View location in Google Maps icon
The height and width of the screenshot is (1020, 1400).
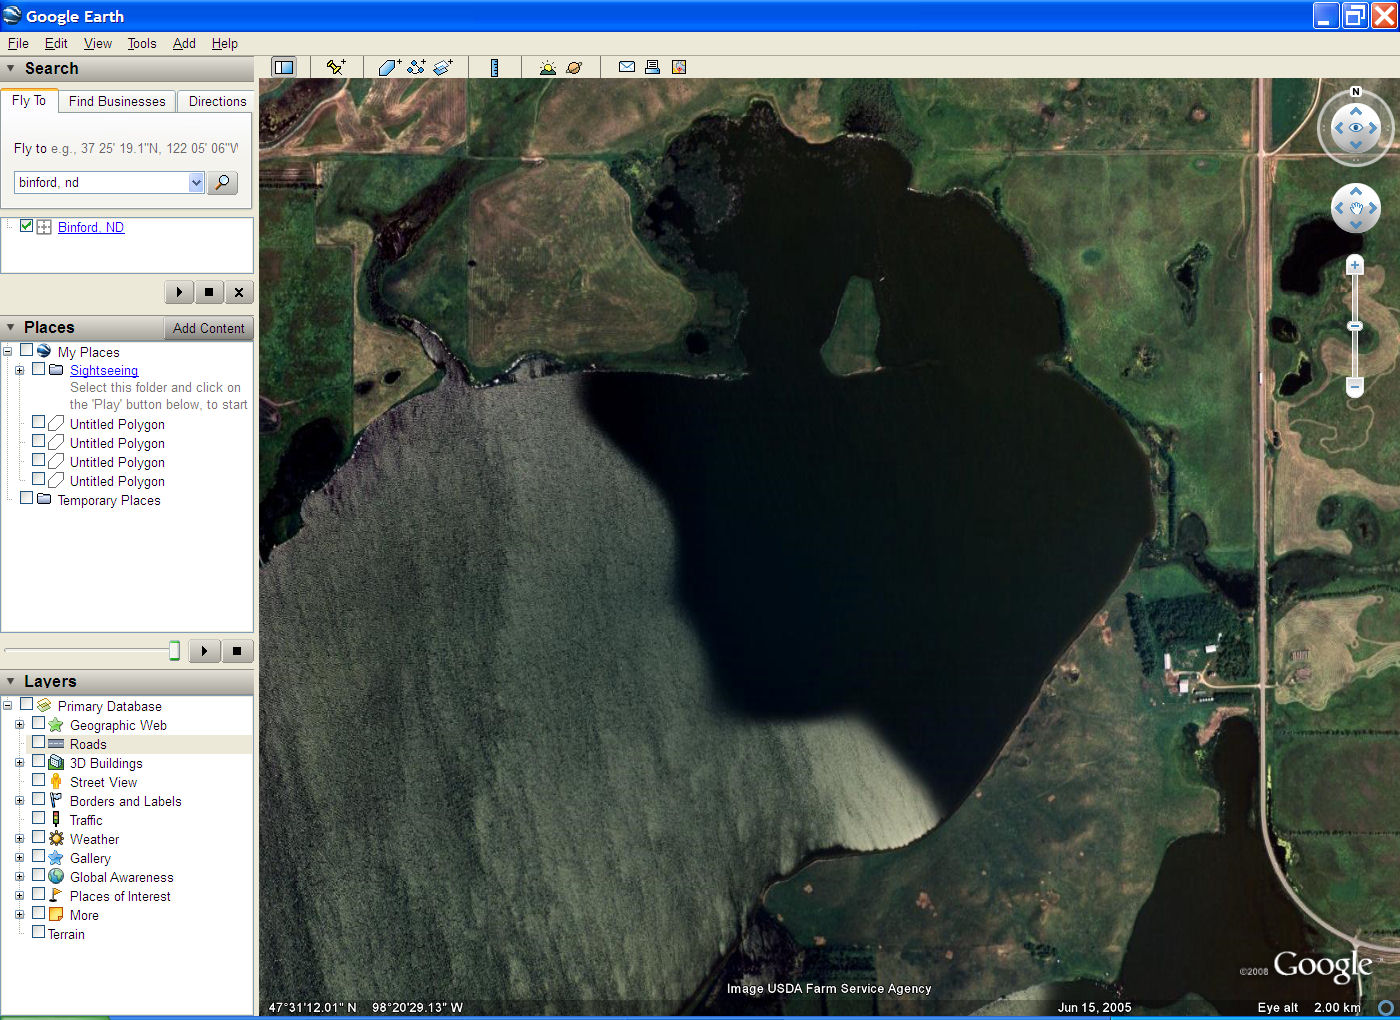point(679,67)
